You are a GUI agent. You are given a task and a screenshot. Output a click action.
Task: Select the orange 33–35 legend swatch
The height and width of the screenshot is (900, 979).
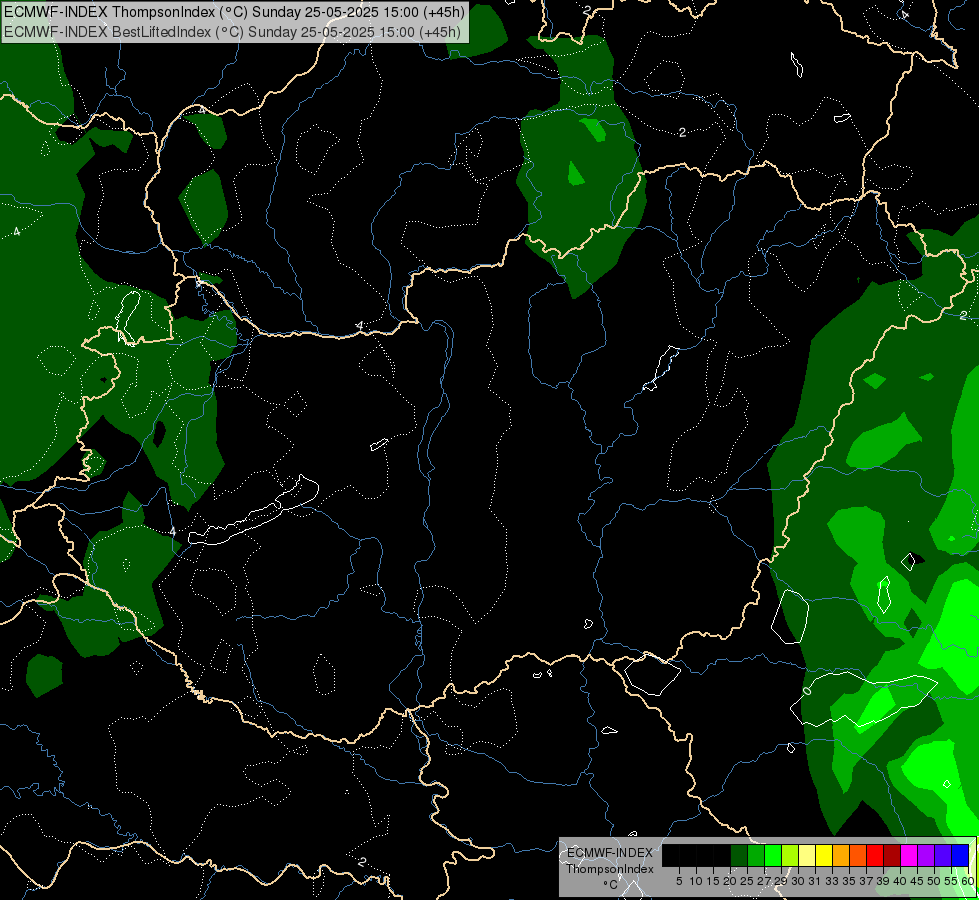point(841,855)
